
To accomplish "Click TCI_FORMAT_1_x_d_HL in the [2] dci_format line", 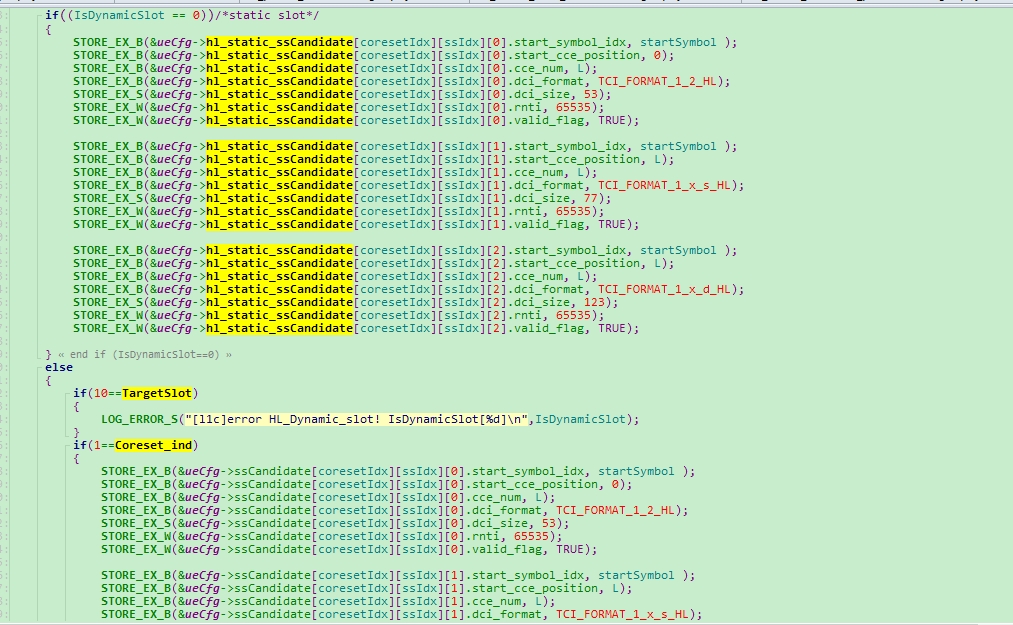I will click(664, 290).
